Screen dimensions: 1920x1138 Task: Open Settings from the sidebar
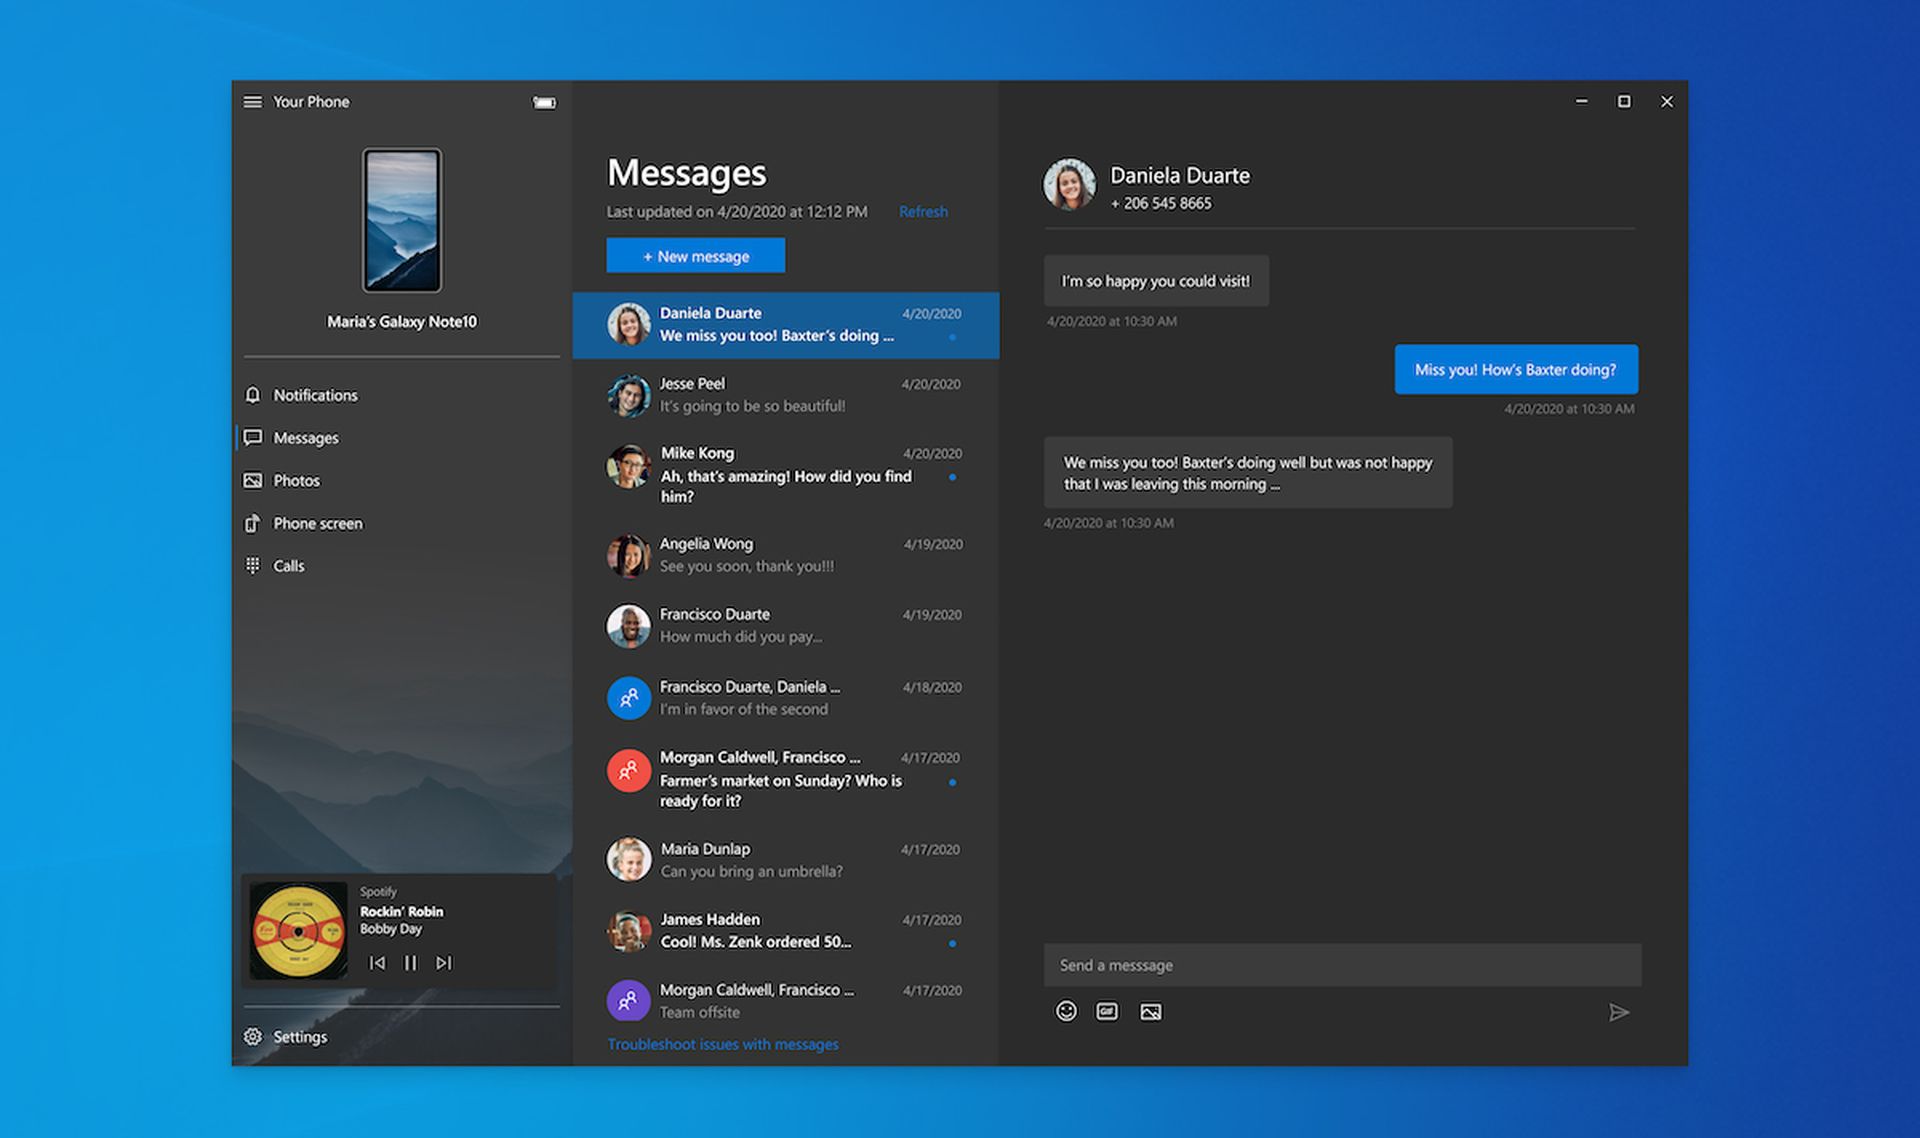pos(300,1036)
